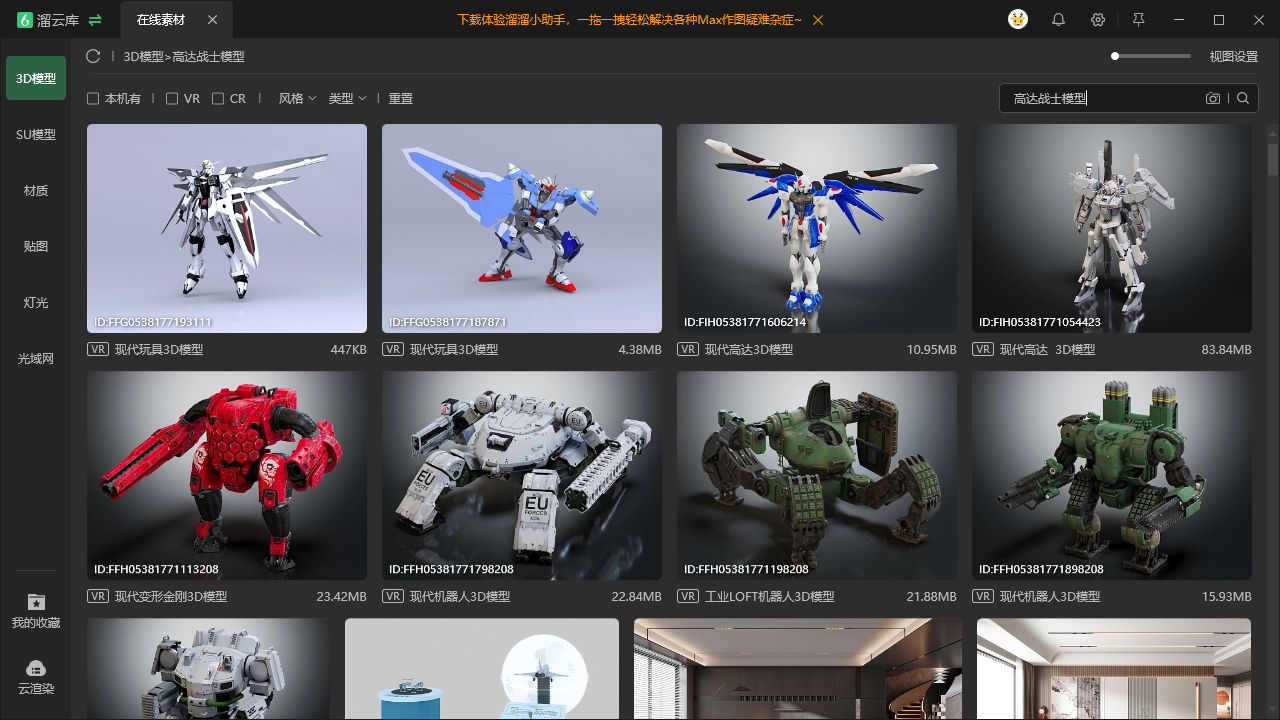
Task: Click the VR badge of the 22.84MB model
Action: (393, 596)
